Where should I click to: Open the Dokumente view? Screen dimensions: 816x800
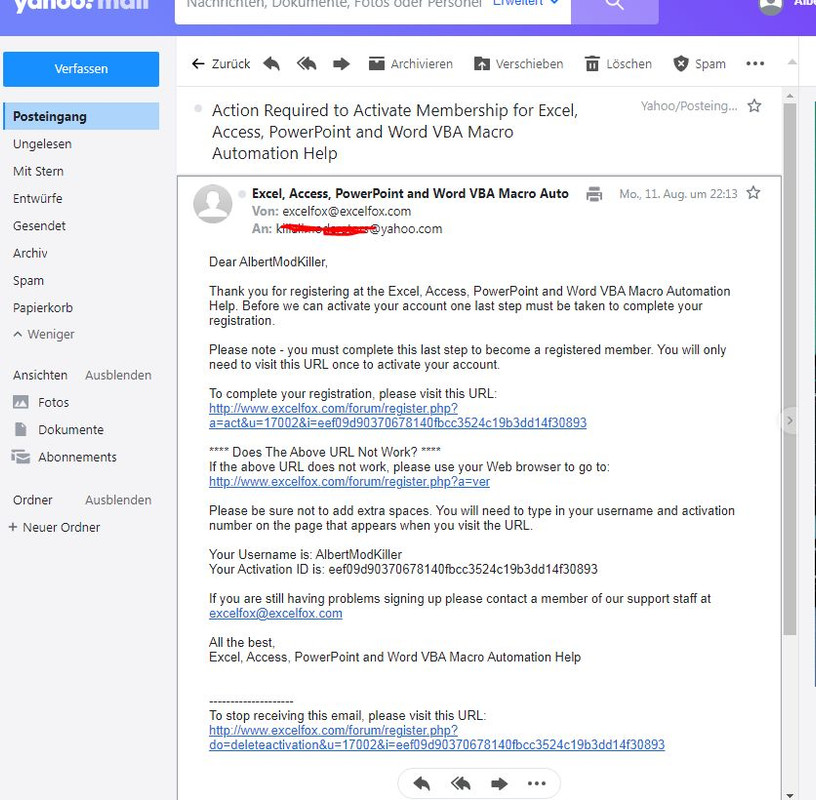pyautogui.click(x=58, y=429)
